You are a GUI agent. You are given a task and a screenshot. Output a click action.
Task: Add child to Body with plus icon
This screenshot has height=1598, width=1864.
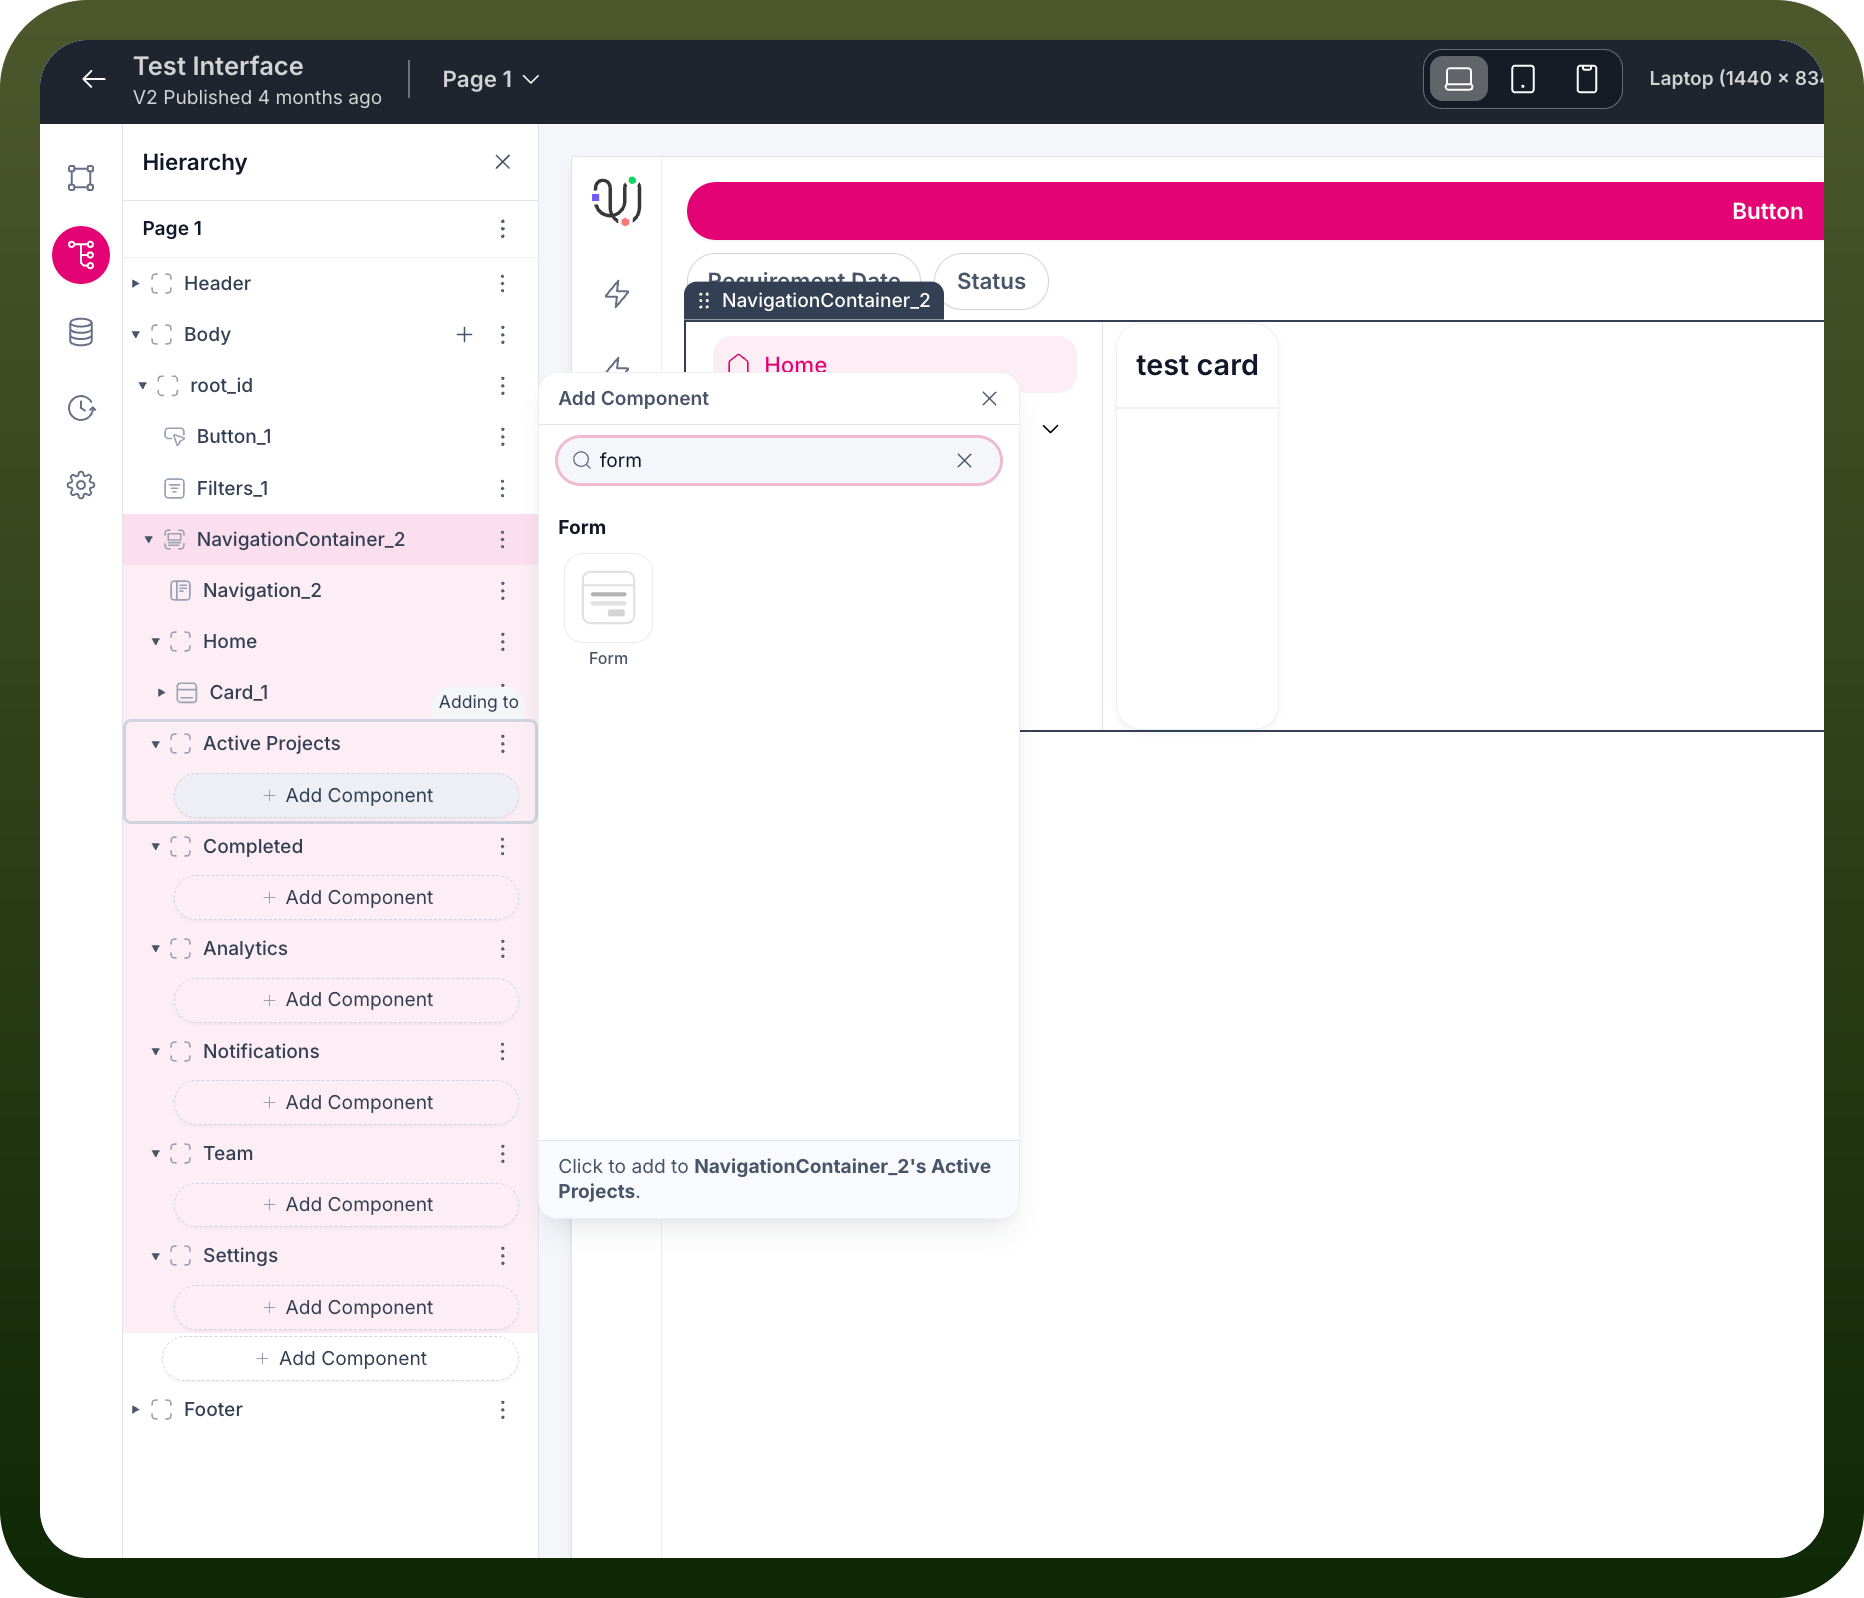(464, 334)
